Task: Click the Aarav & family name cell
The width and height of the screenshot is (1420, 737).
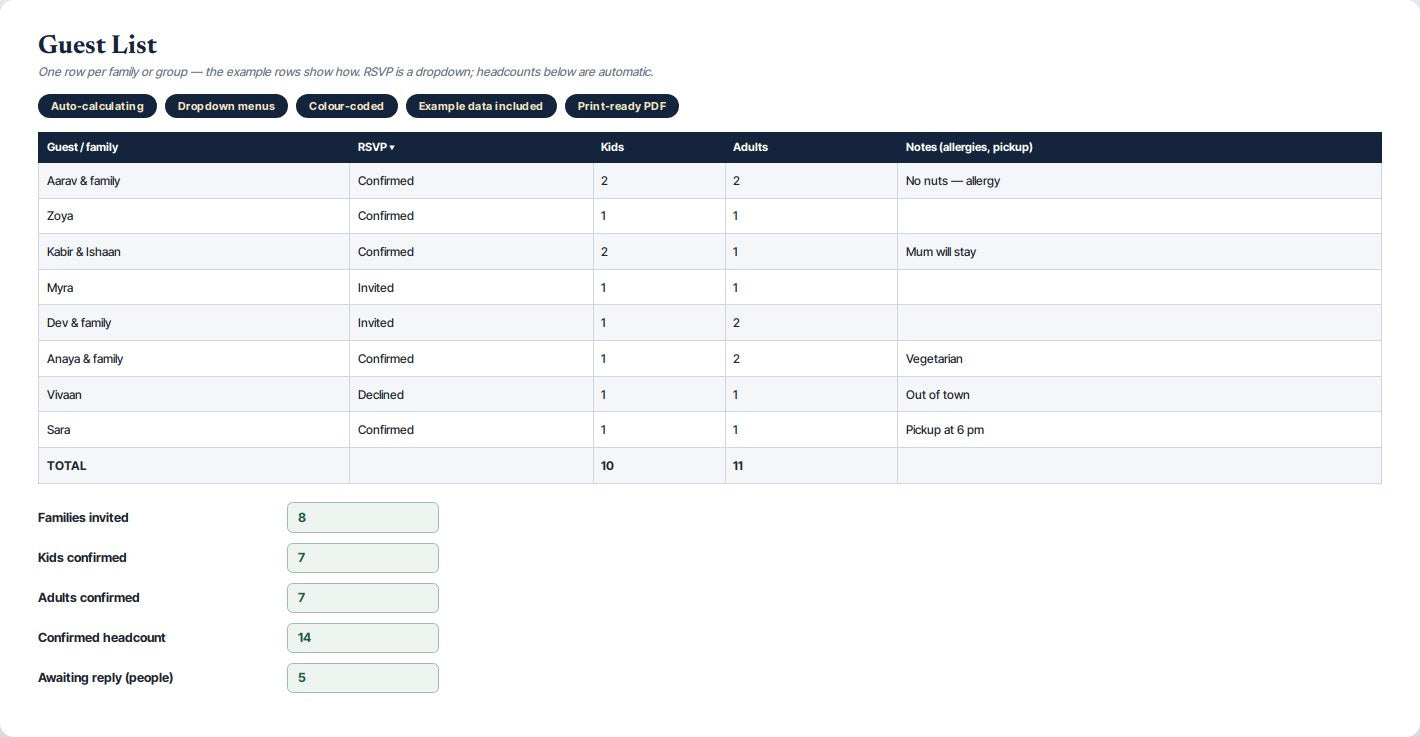Action: click(193, 181)
